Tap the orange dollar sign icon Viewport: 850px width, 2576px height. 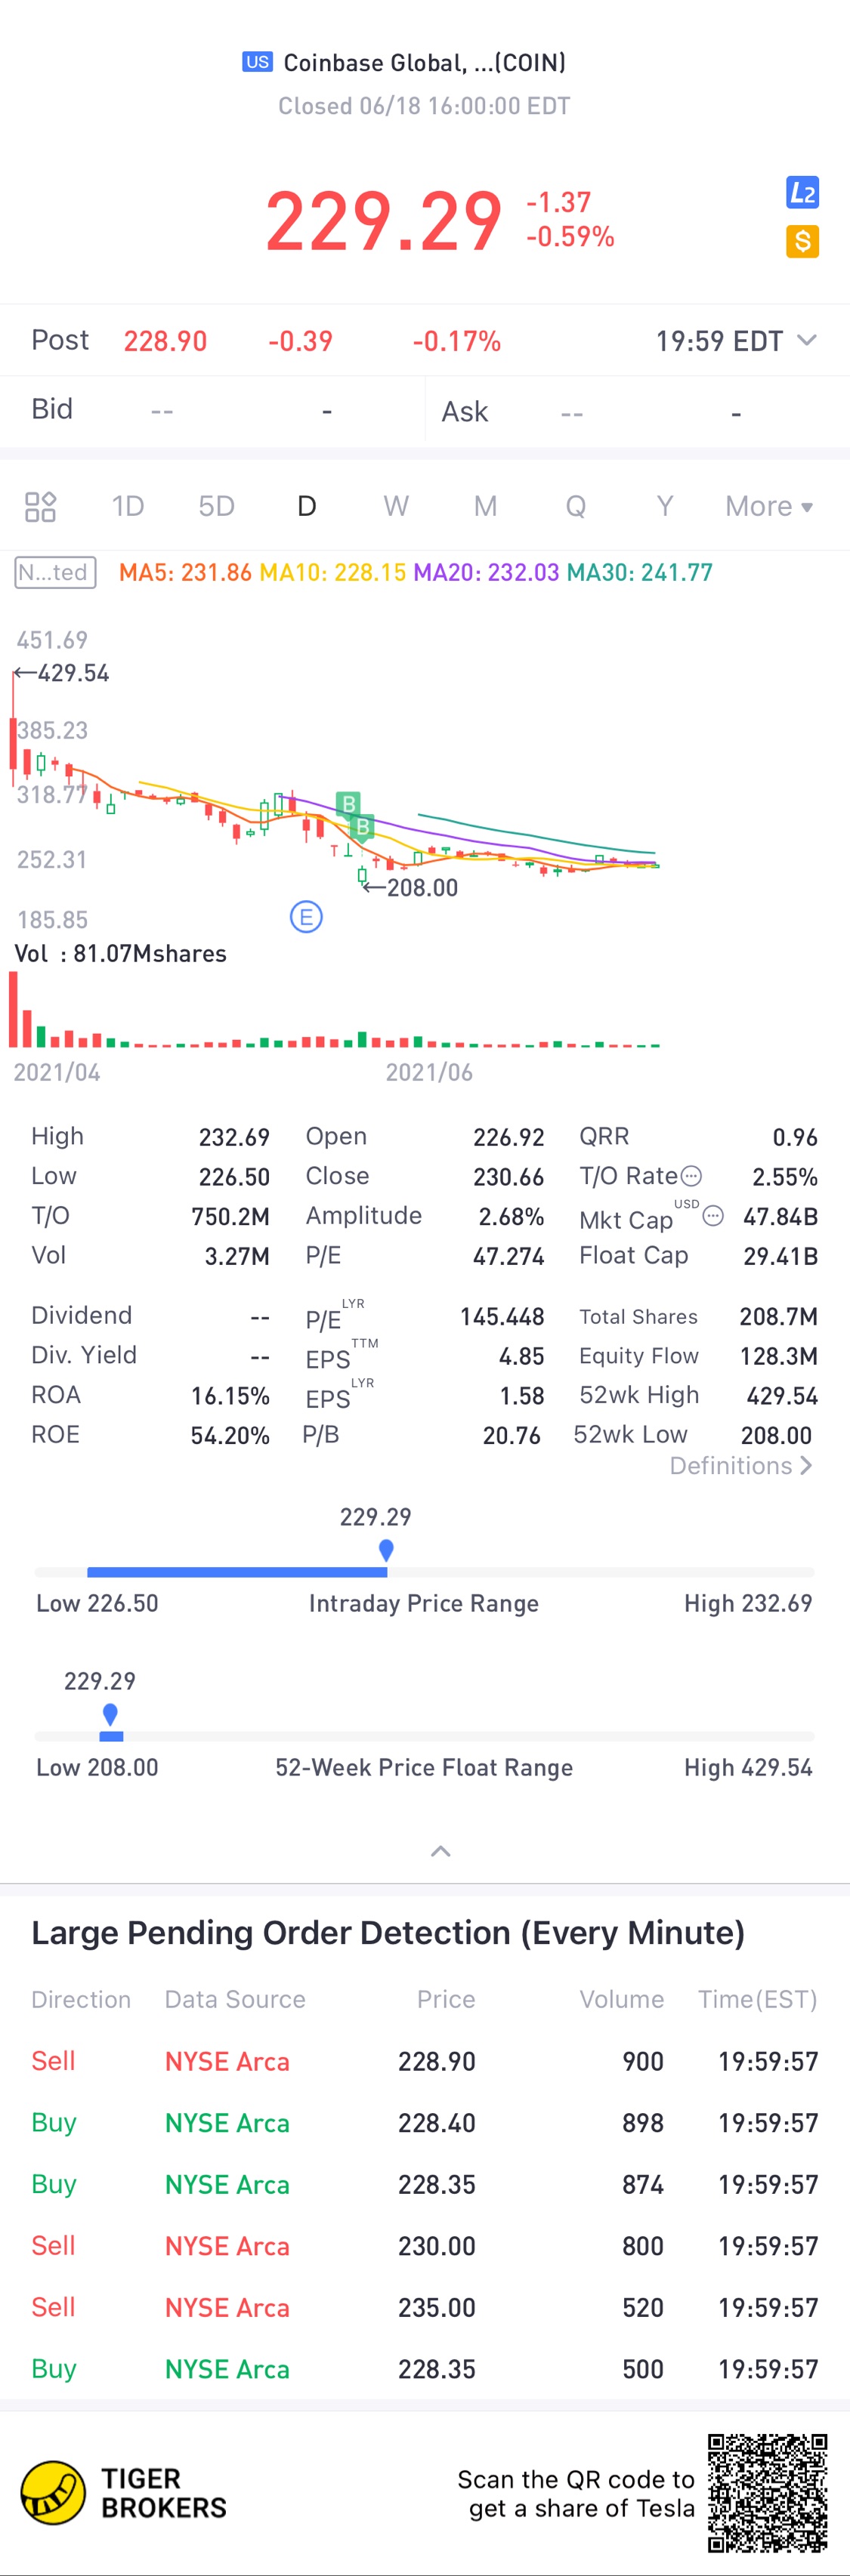pos(802,241)
